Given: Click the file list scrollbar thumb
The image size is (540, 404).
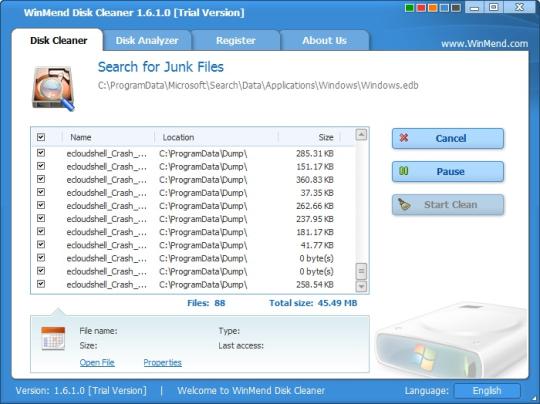Looking at the screenshot, I should pos(361,271).
